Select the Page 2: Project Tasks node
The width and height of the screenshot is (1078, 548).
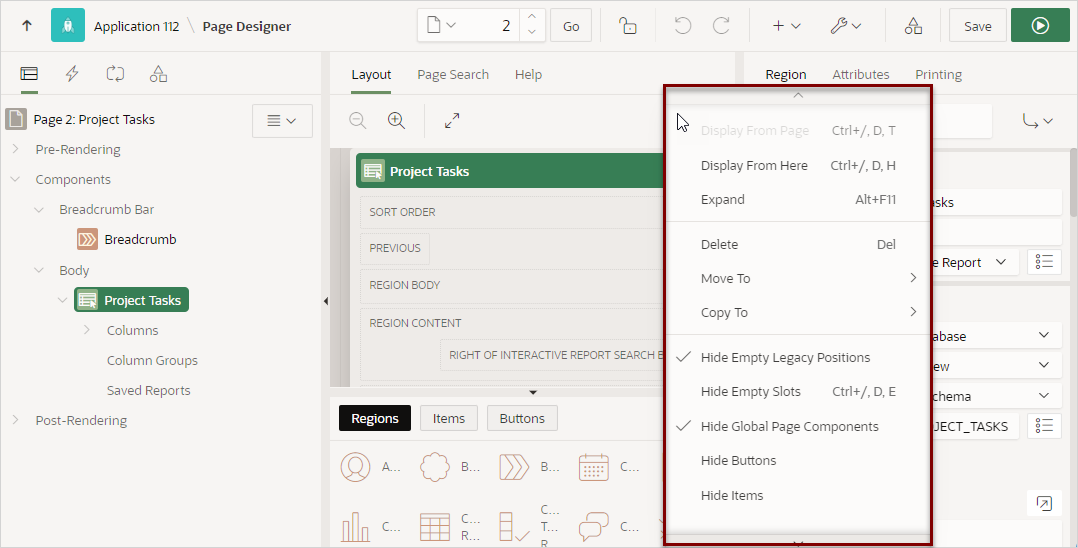coord(94,120)
